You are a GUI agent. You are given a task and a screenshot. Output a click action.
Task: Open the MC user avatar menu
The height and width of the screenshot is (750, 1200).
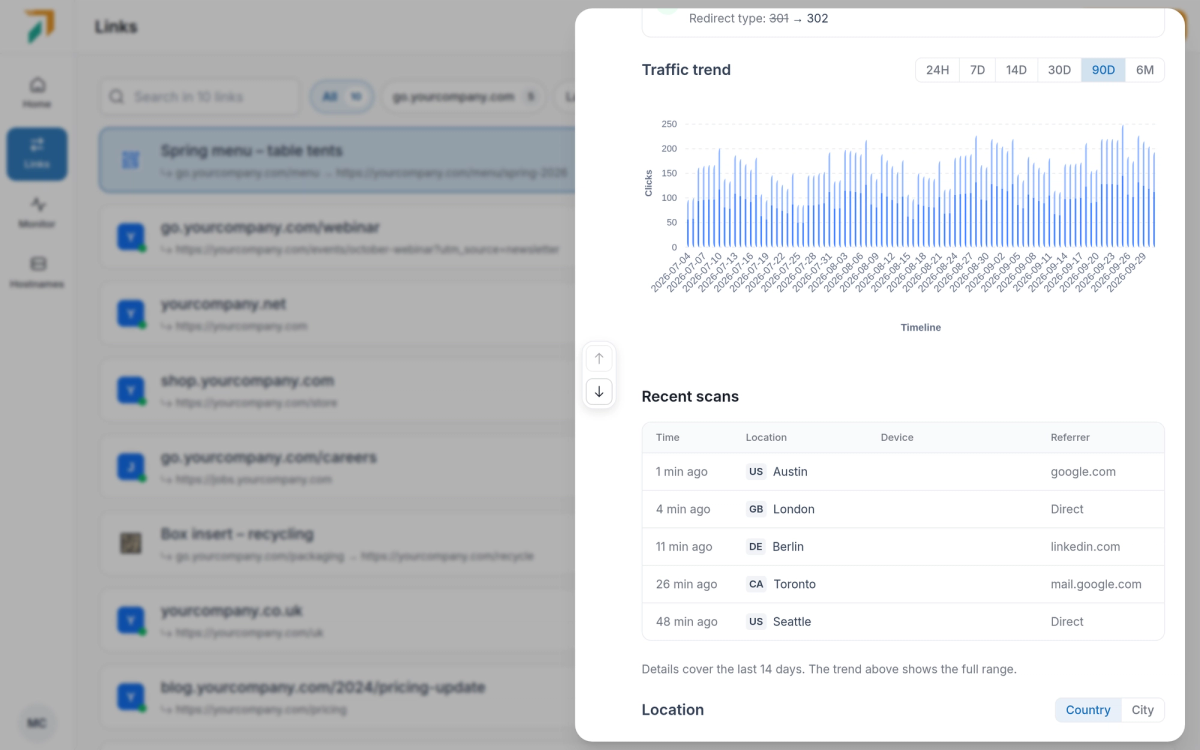point(37,723)
